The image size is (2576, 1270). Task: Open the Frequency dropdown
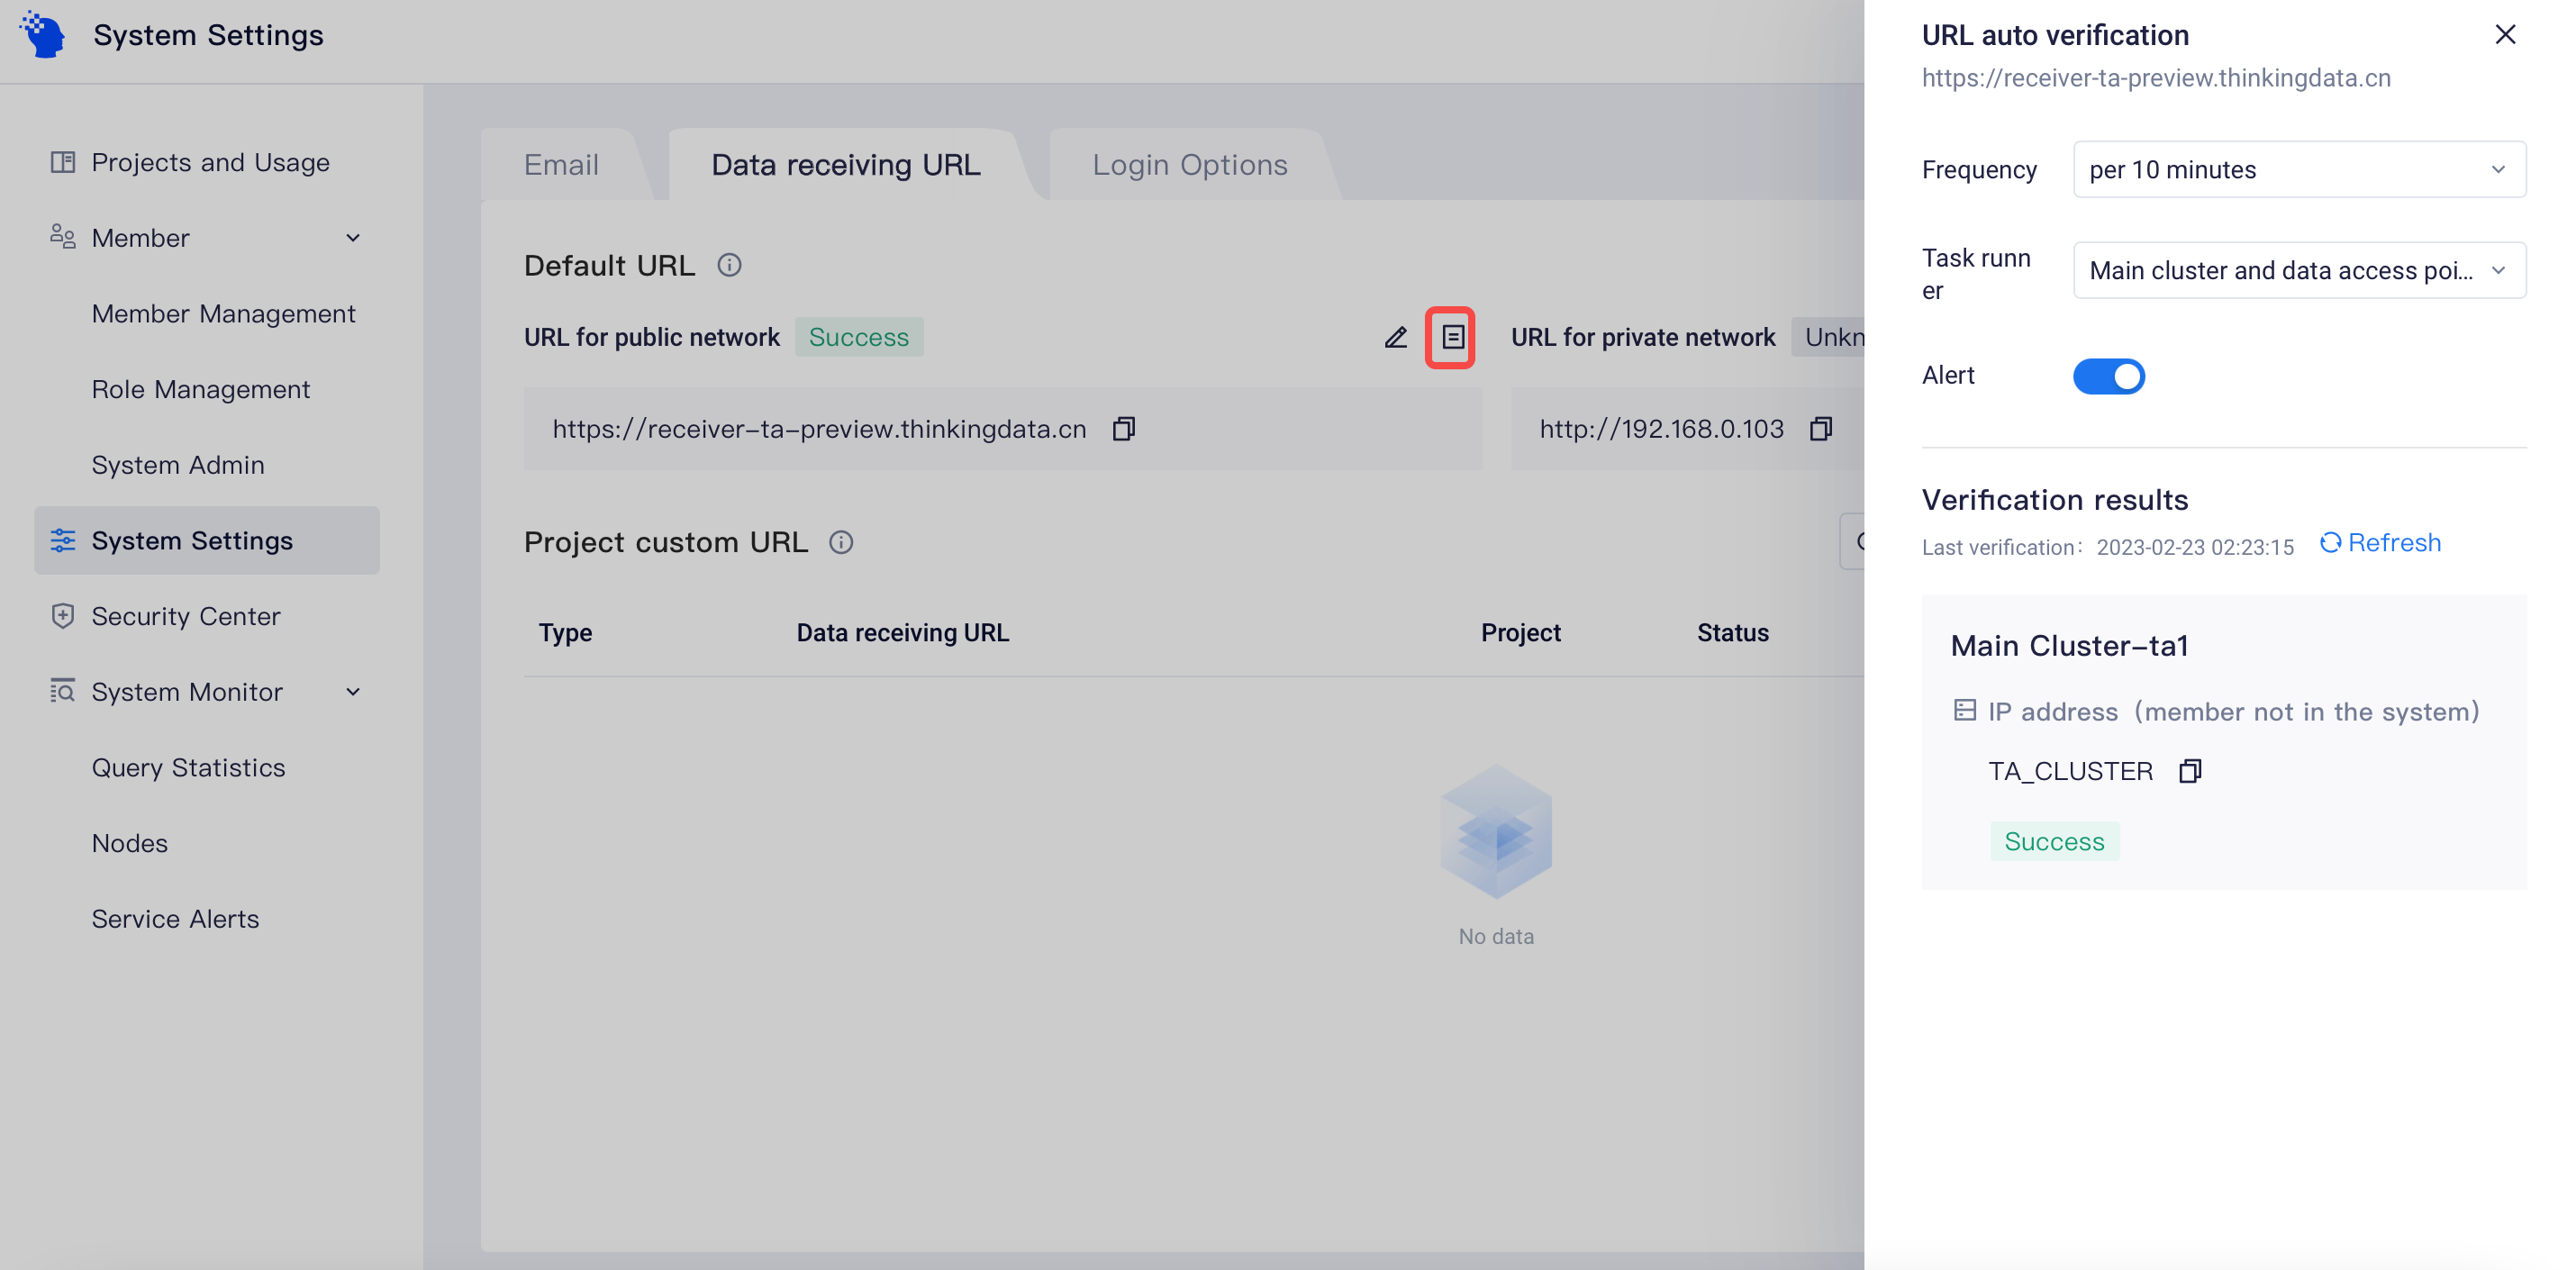[2299, 170]
